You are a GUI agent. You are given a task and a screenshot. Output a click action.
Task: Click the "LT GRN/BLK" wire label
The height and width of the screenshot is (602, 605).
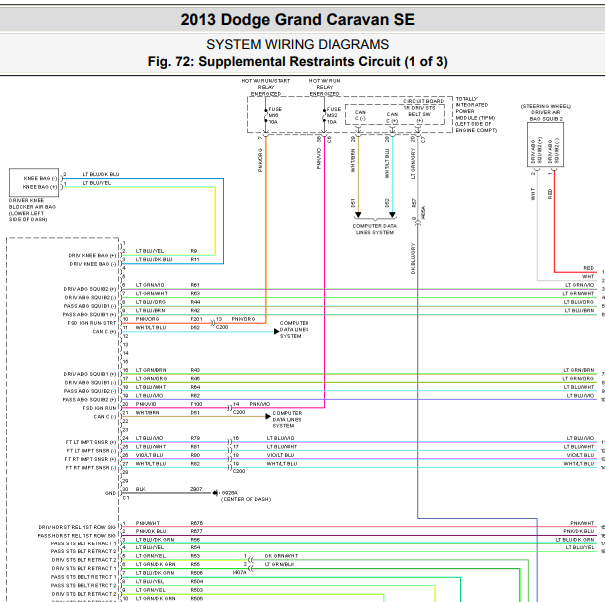click(280, 564)
